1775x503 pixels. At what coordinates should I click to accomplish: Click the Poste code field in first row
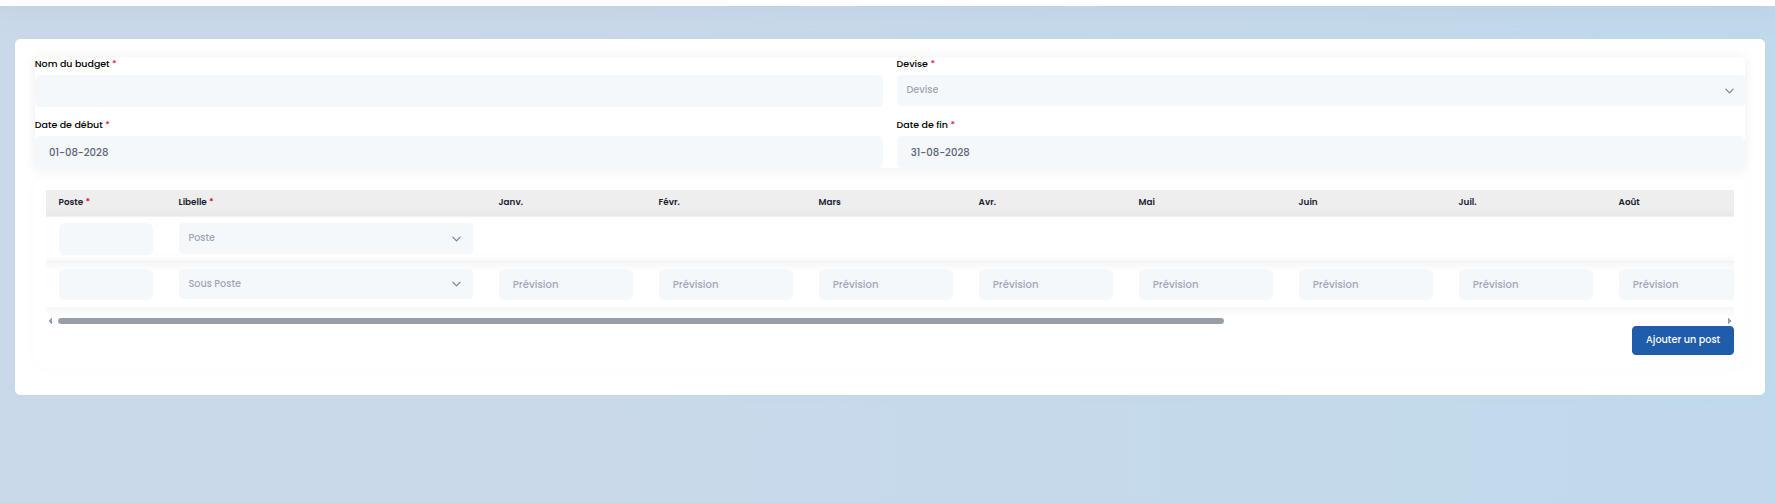pos(106,238)
